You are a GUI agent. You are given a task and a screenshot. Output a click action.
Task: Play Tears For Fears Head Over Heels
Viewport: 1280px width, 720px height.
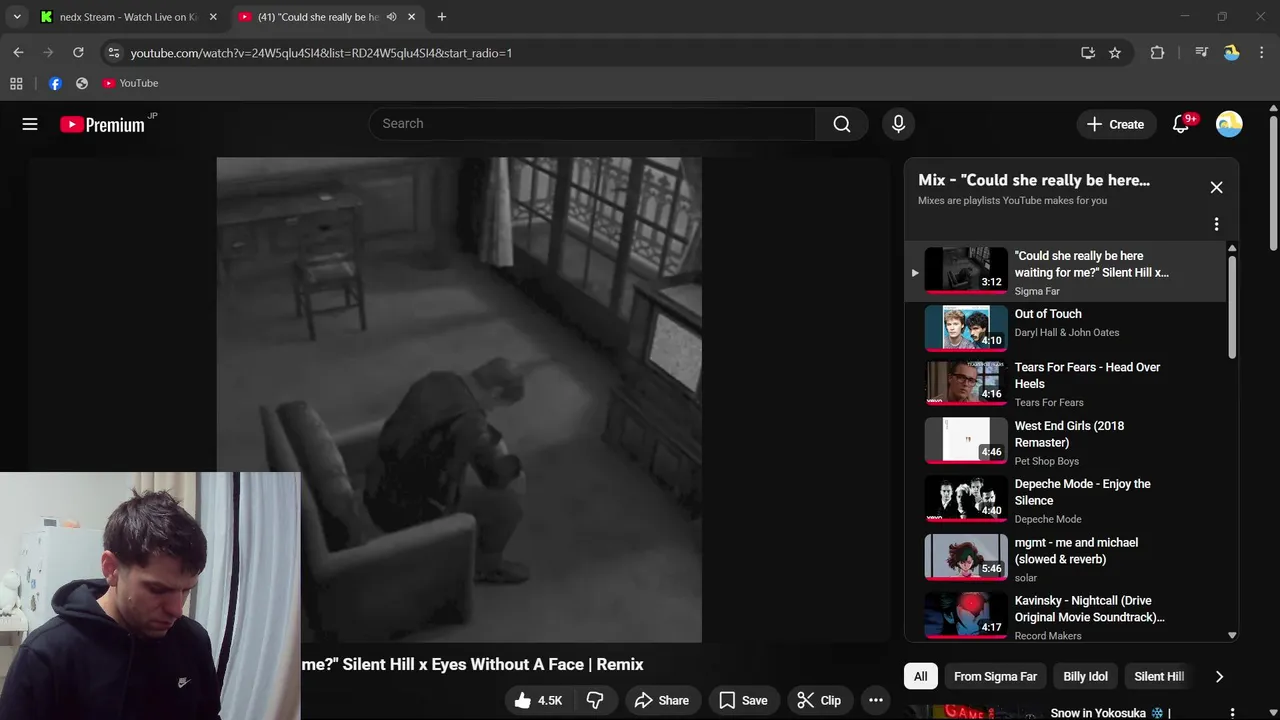pyautogui.click(x=1065, y=384)
